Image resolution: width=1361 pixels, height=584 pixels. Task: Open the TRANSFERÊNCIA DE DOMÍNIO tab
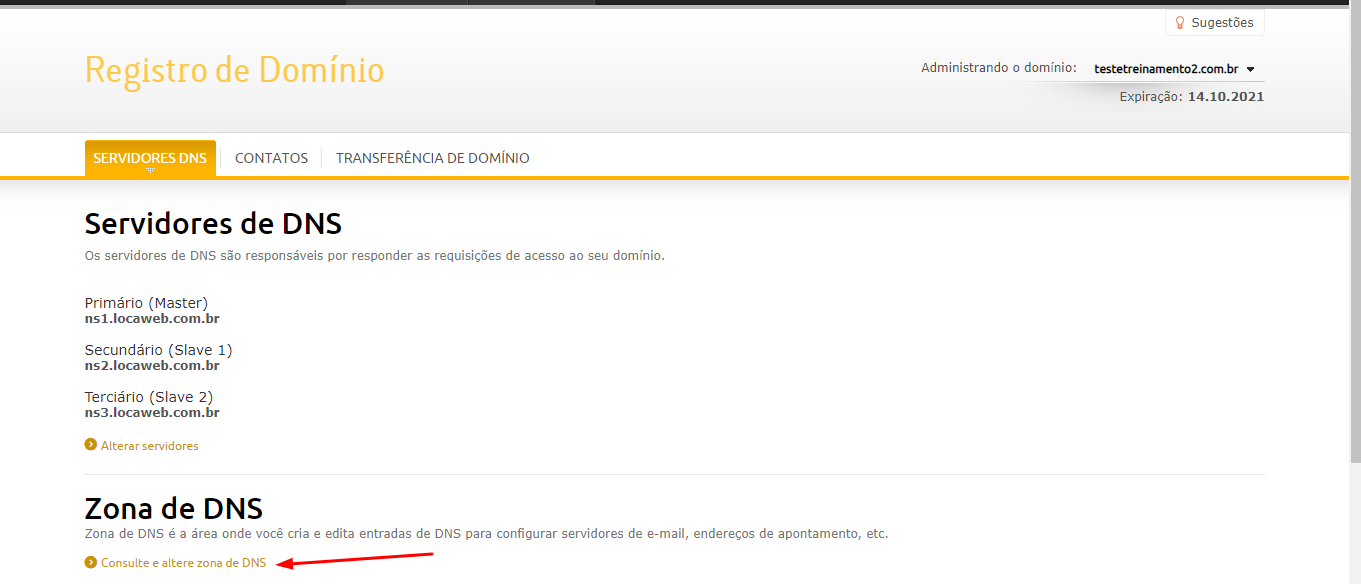pyautogui.click(x=433, y=158)
